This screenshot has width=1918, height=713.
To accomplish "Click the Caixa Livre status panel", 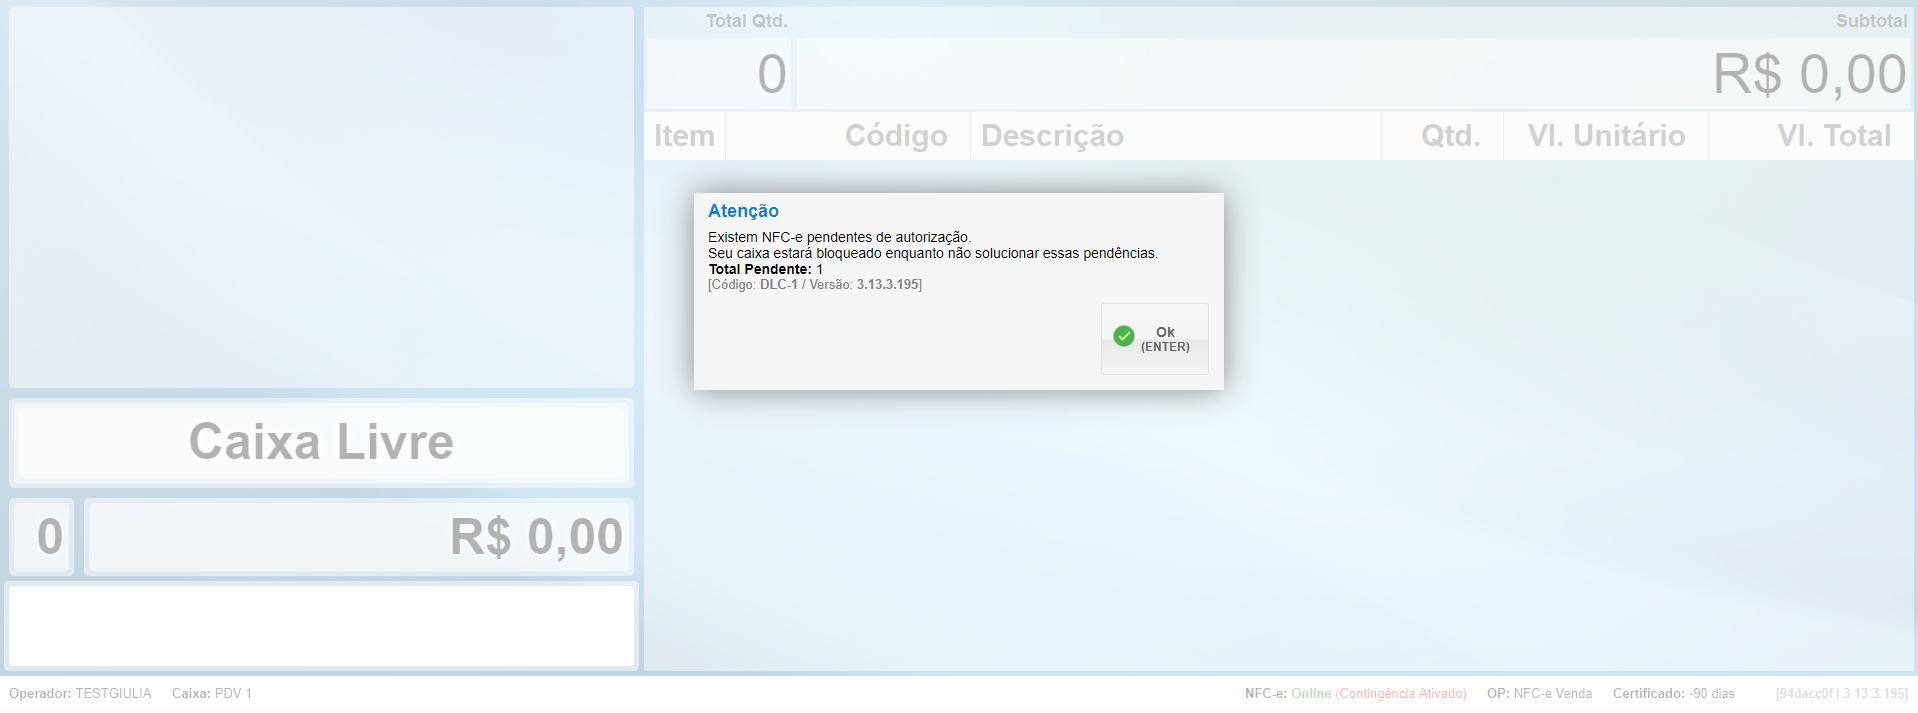I will [321, 442].
